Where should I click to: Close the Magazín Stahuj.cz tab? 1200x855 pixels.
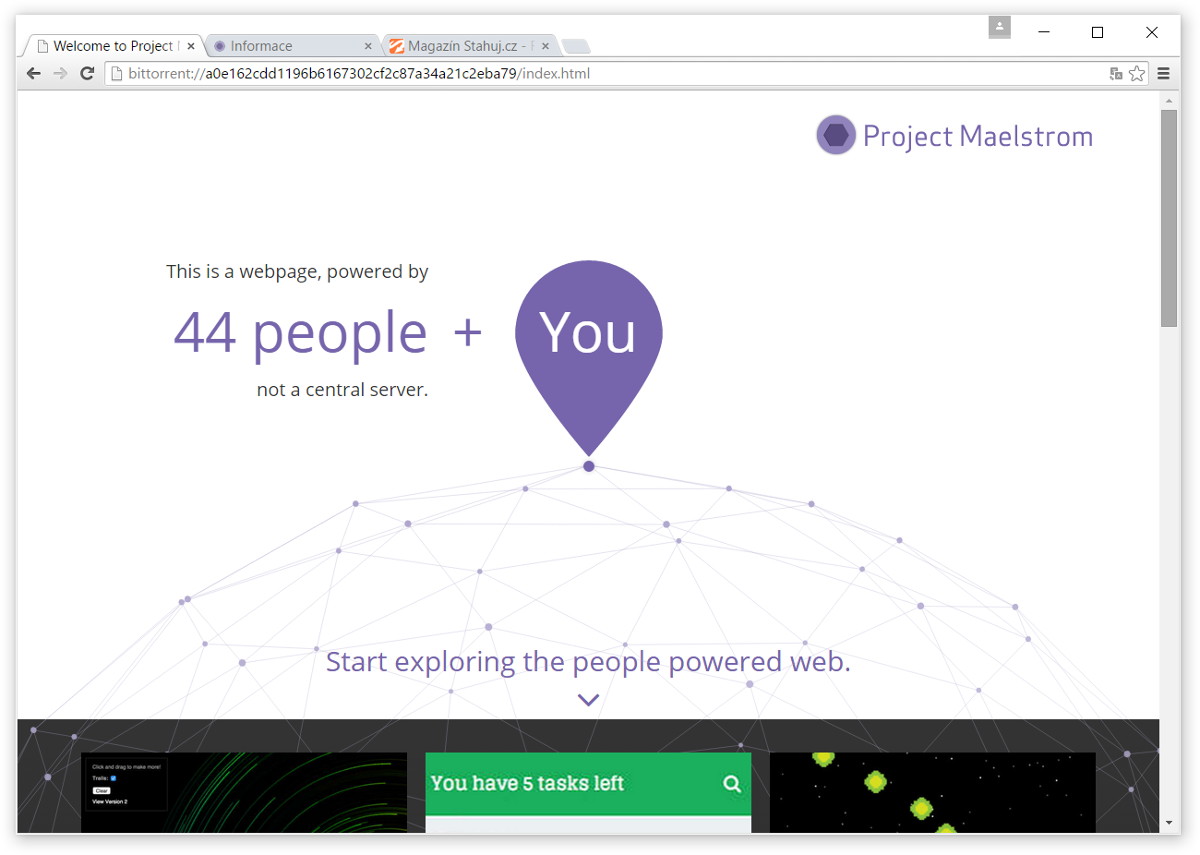(x=545, y=46)
